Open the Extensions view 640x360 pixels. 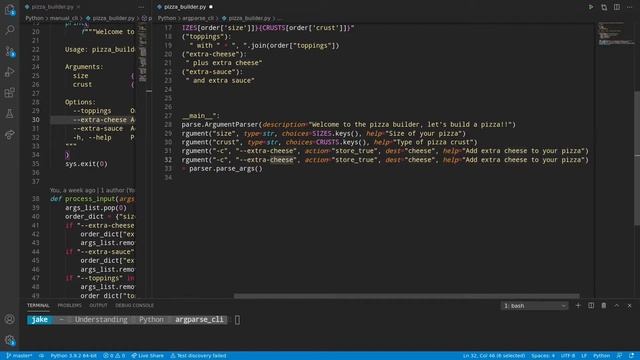9,93
